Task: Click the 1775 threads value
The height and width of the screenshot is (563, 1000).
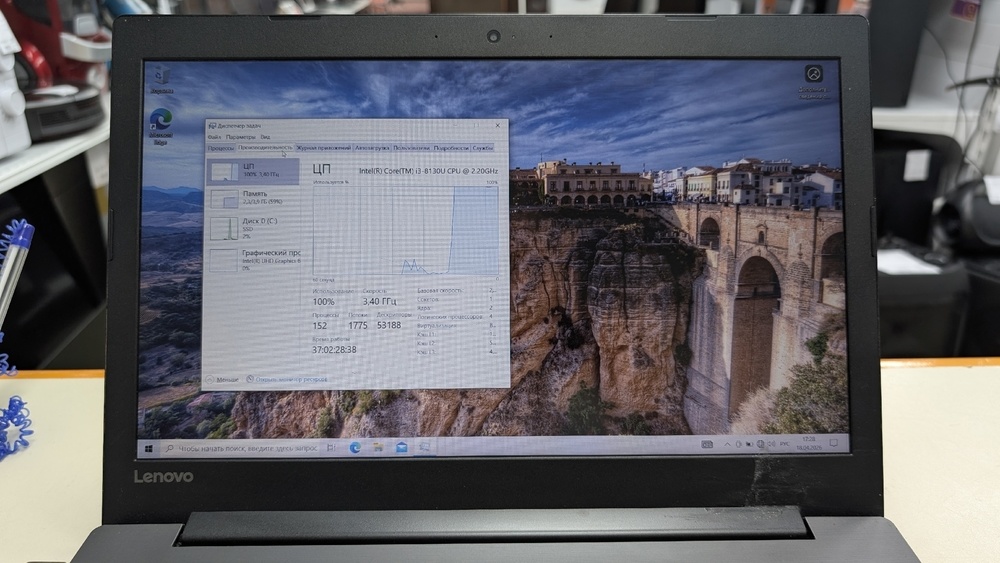Action: [358, 326]
